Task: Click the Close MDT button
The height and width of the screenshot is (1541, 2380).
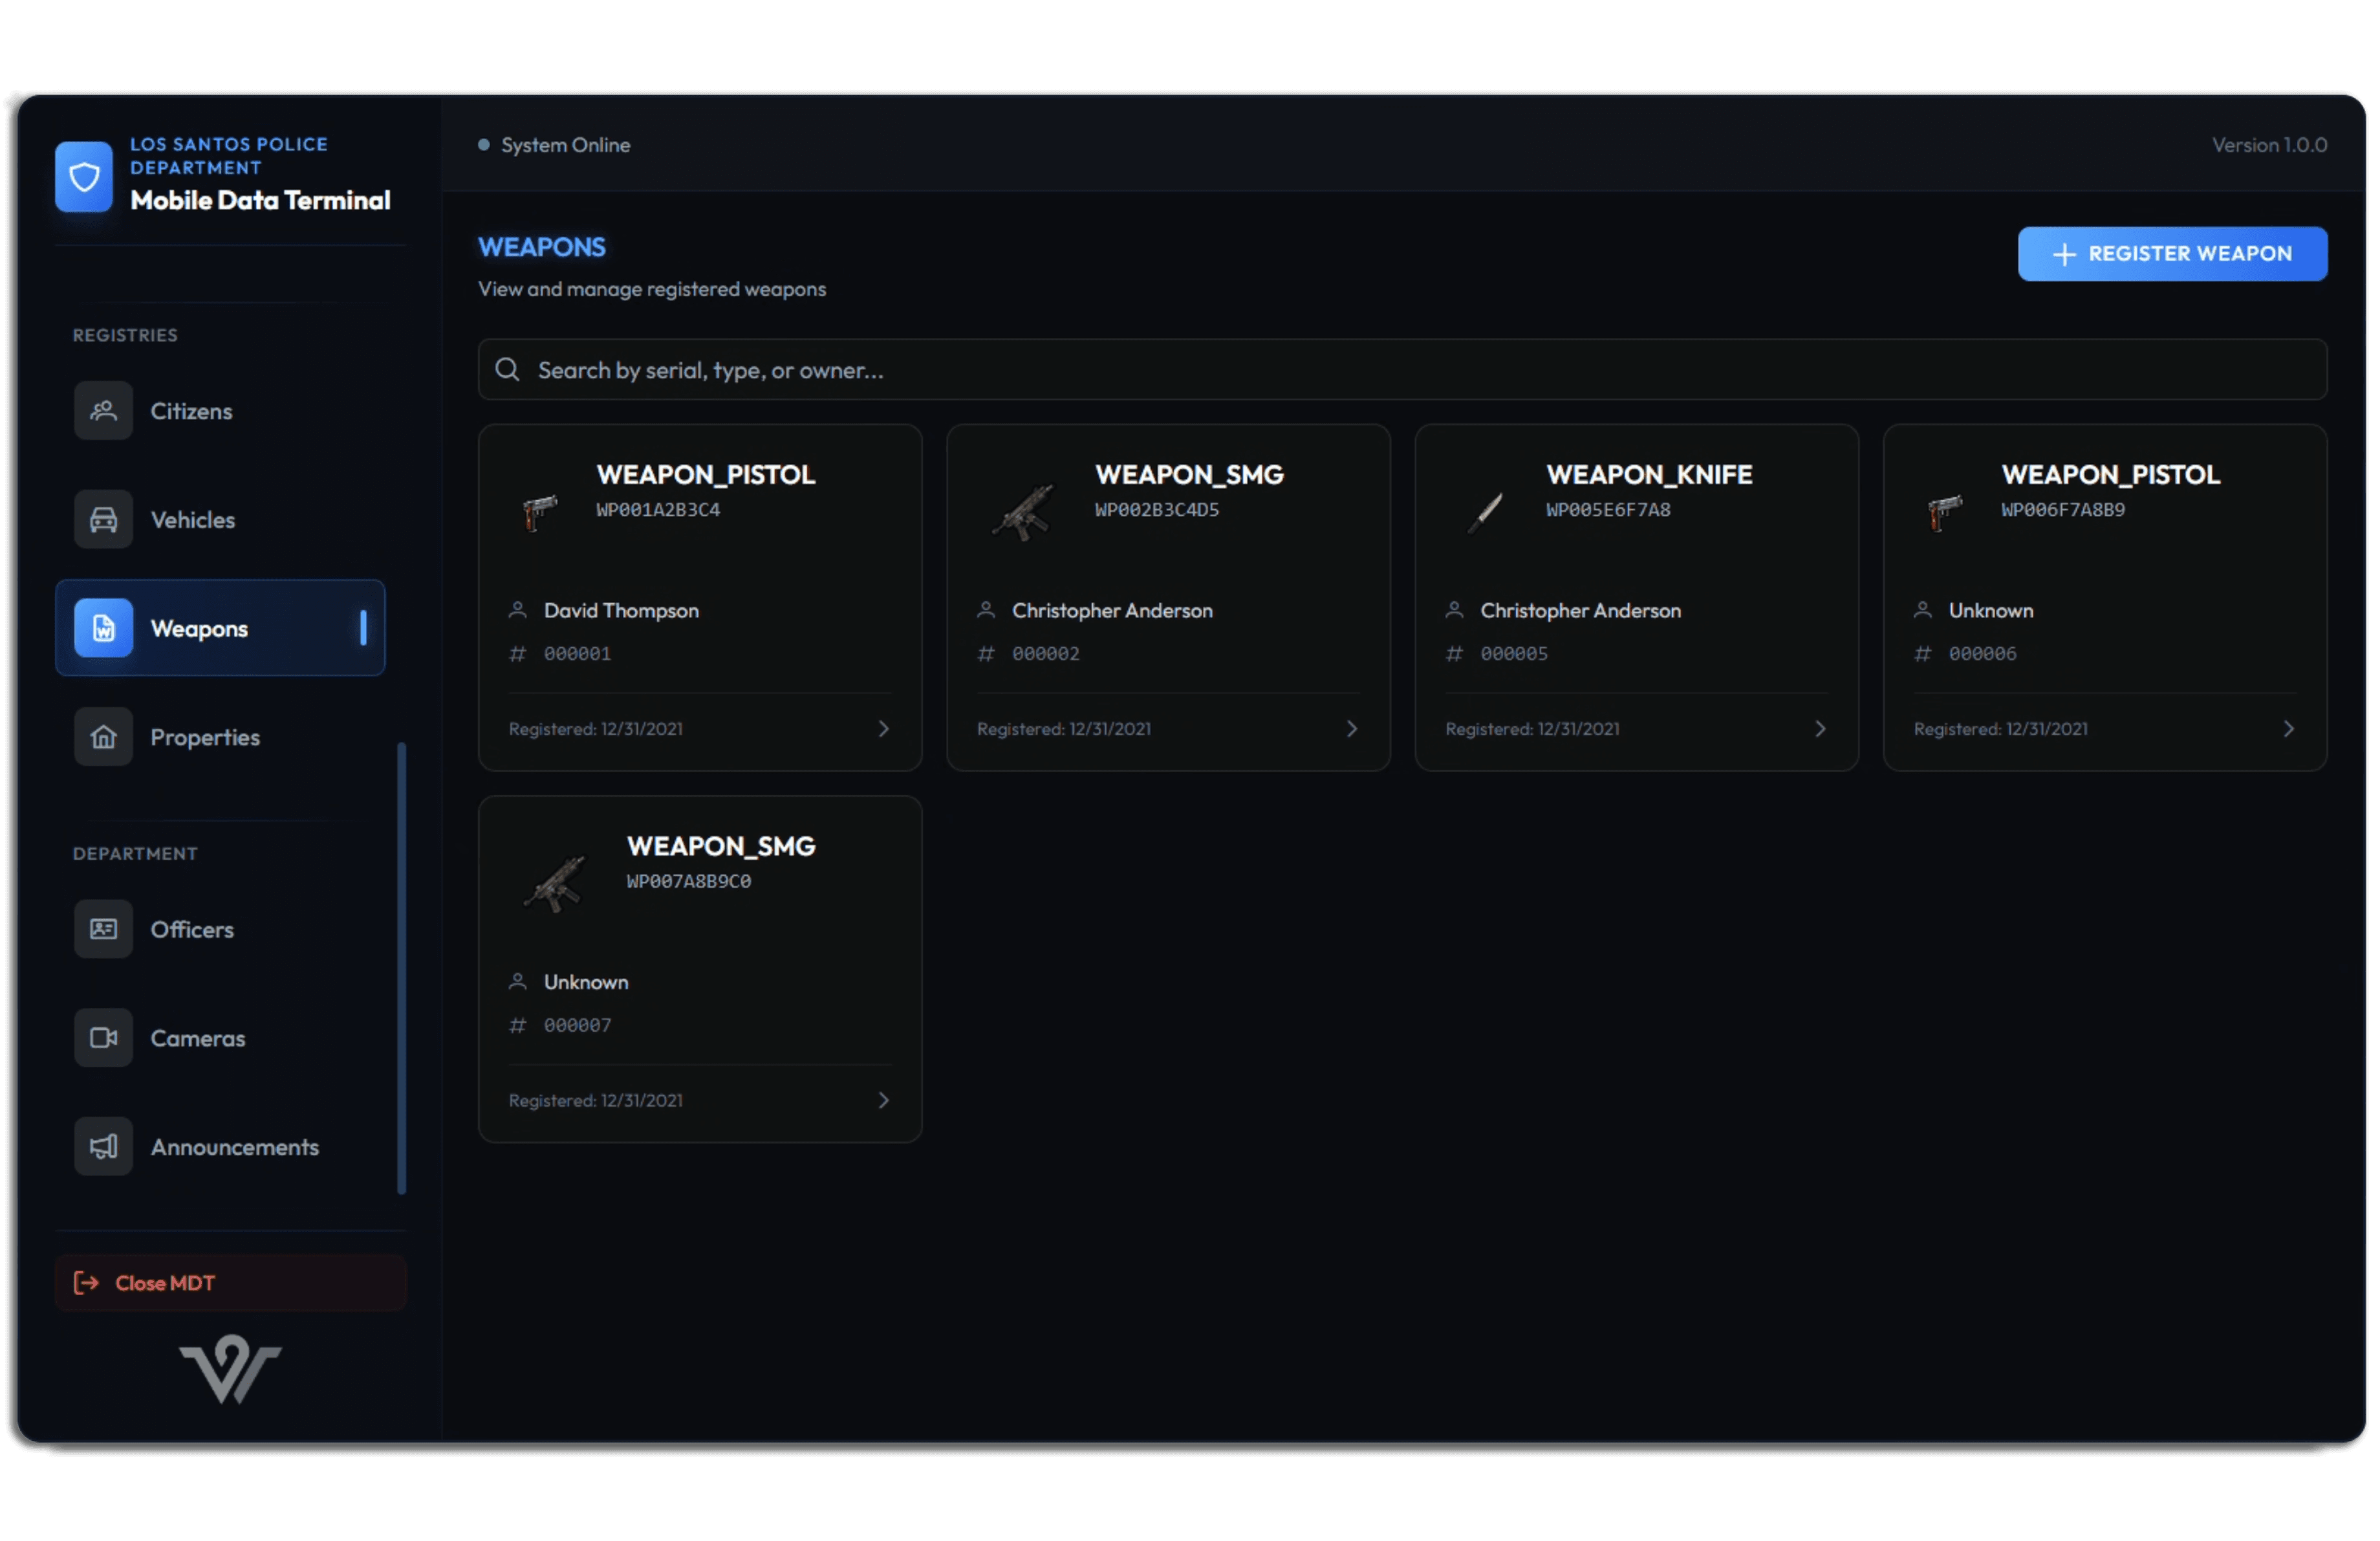Action: click(231, 1284)
